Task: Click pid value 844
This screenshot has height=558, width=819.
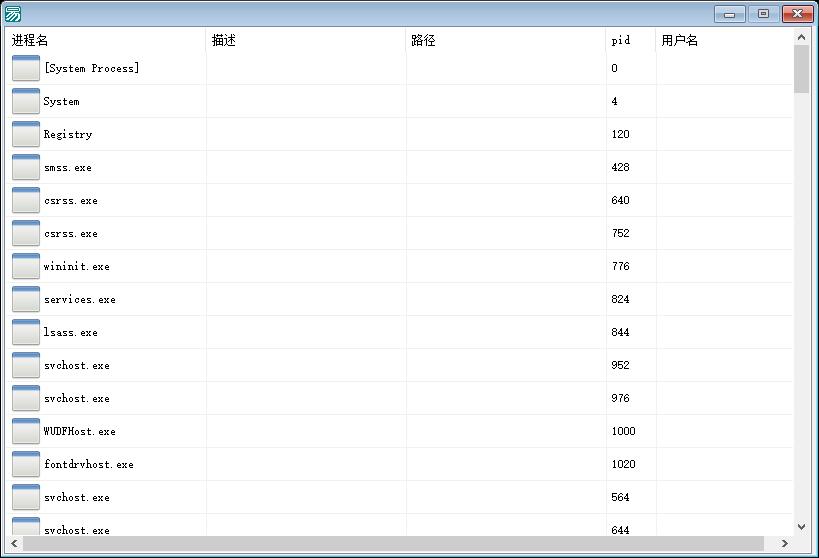Action: click(x=621, y=332)
